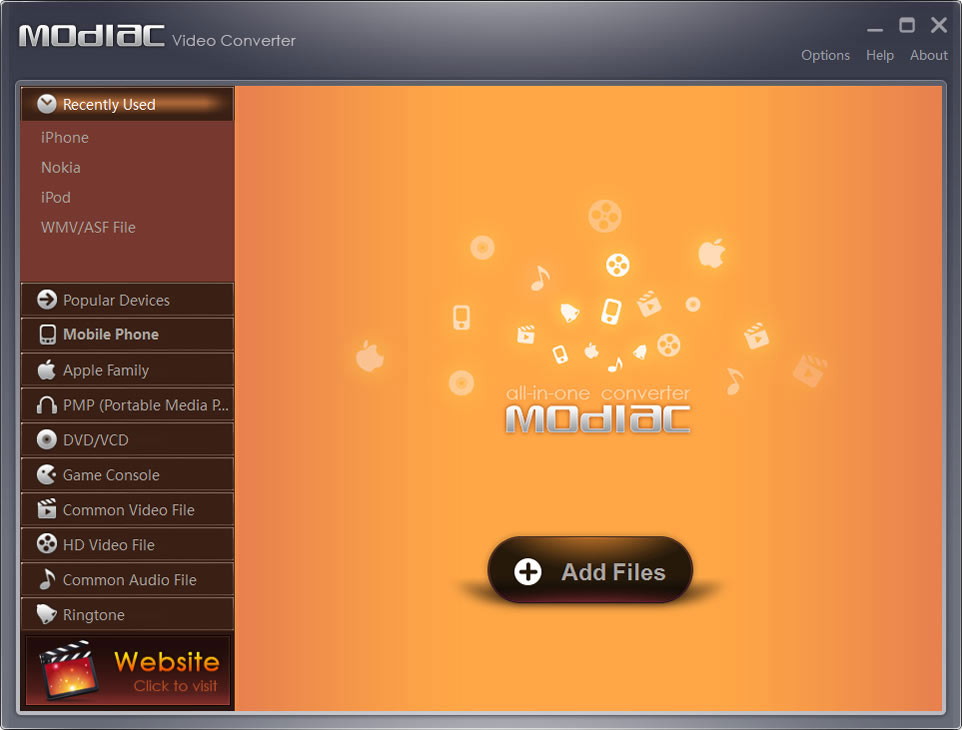This screenshot has width=962, height=730.
Task: Choose WMV/ASF File recent profile
Action: 88,228
